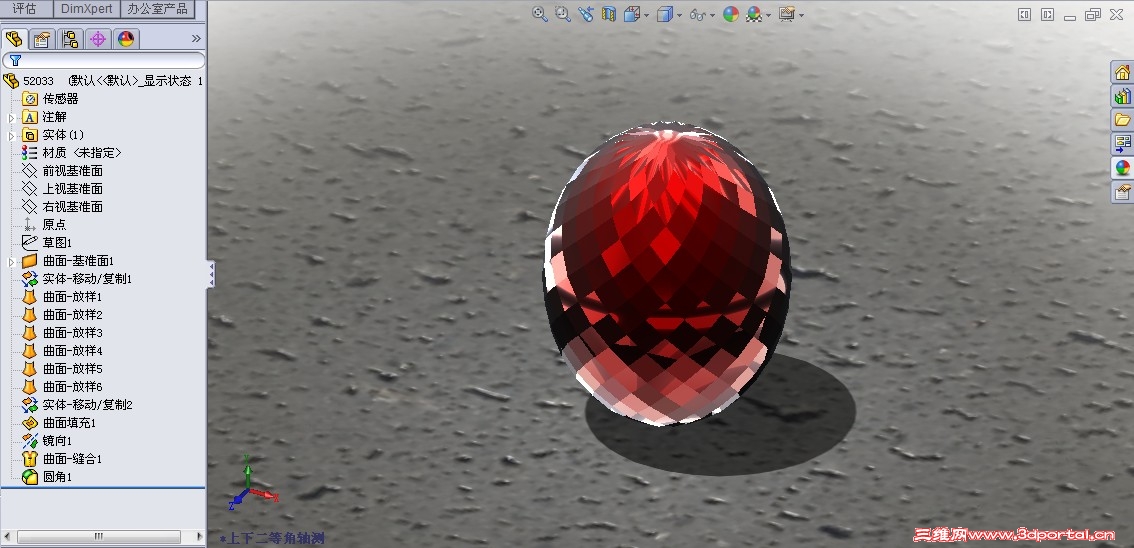
Task: Click the 注解 annotations icon
Action: [30, 117]
